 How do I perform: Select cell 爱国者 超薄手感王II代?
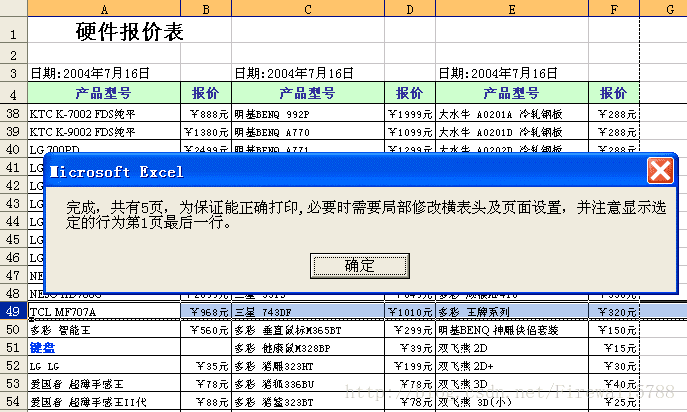[x=104, y=401]
